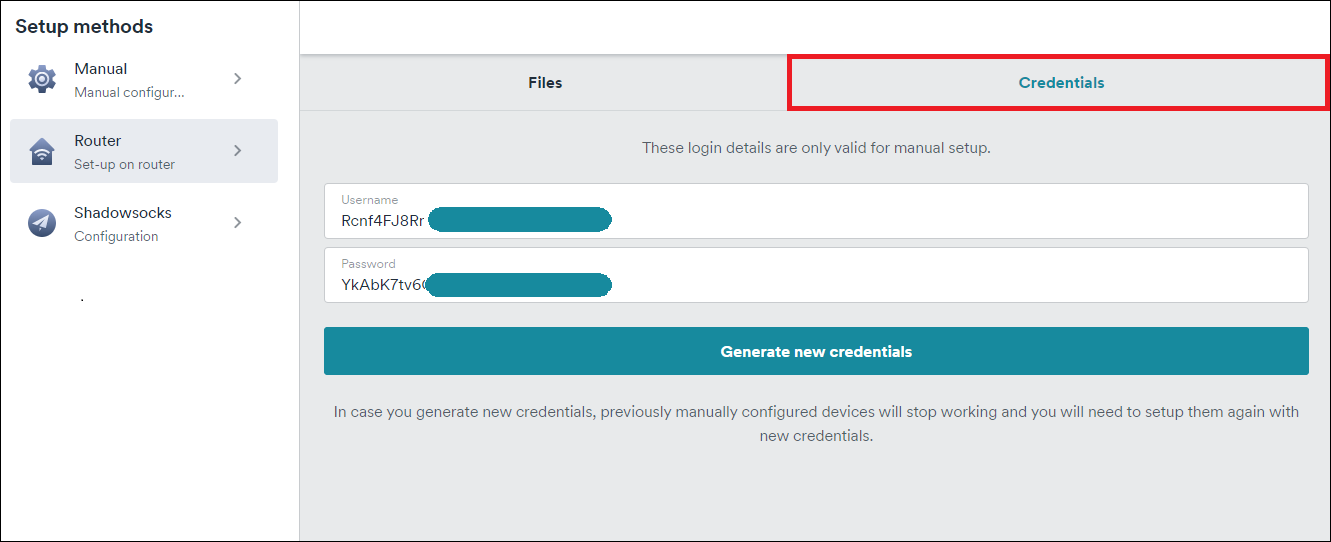Viewport: 1331px width, 542px height.
Task: Click inside the Username field
Action: (816, 211)
